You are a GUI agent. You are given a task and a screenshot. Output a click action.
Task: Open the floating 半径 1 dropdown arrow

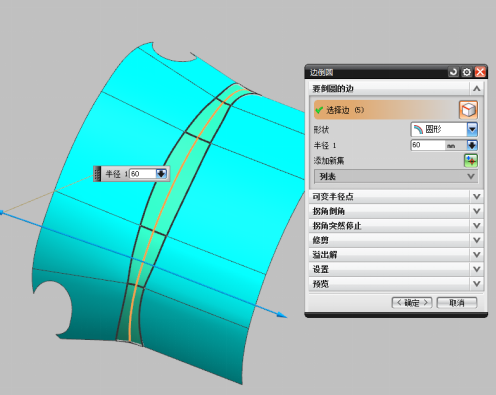coord(161,174)
